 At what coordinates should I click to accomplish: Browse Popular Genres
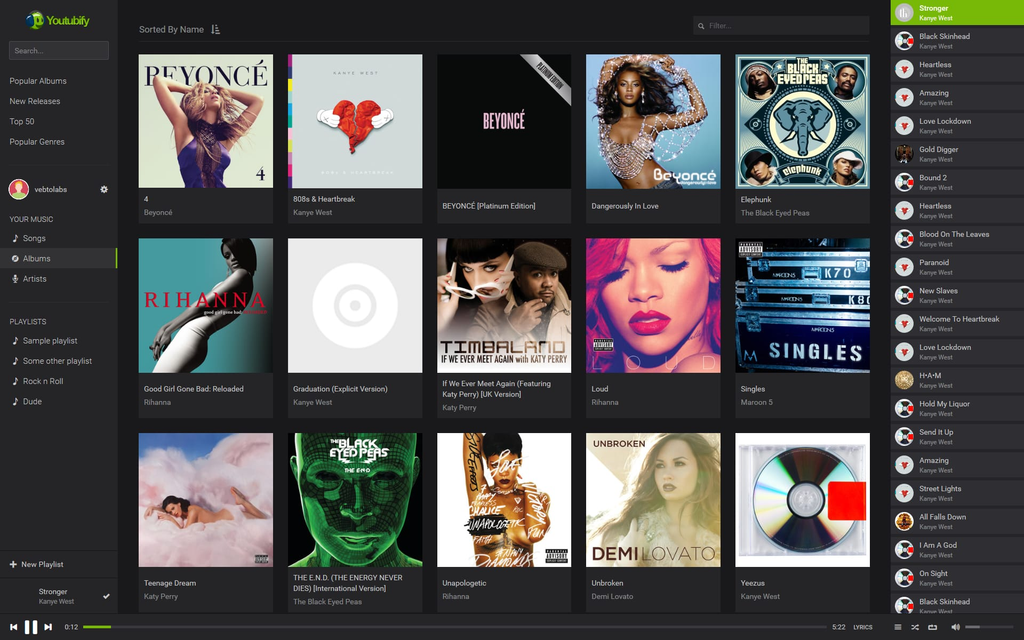pyautogui.click(x=37, y=142)
